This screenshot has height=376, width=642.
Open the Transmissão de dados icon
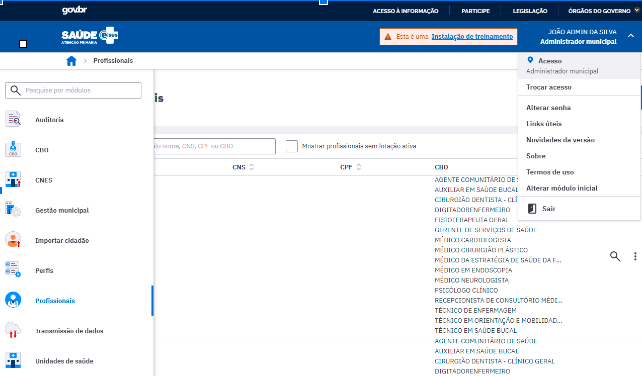pyautogui.click(x=13, y=330)
